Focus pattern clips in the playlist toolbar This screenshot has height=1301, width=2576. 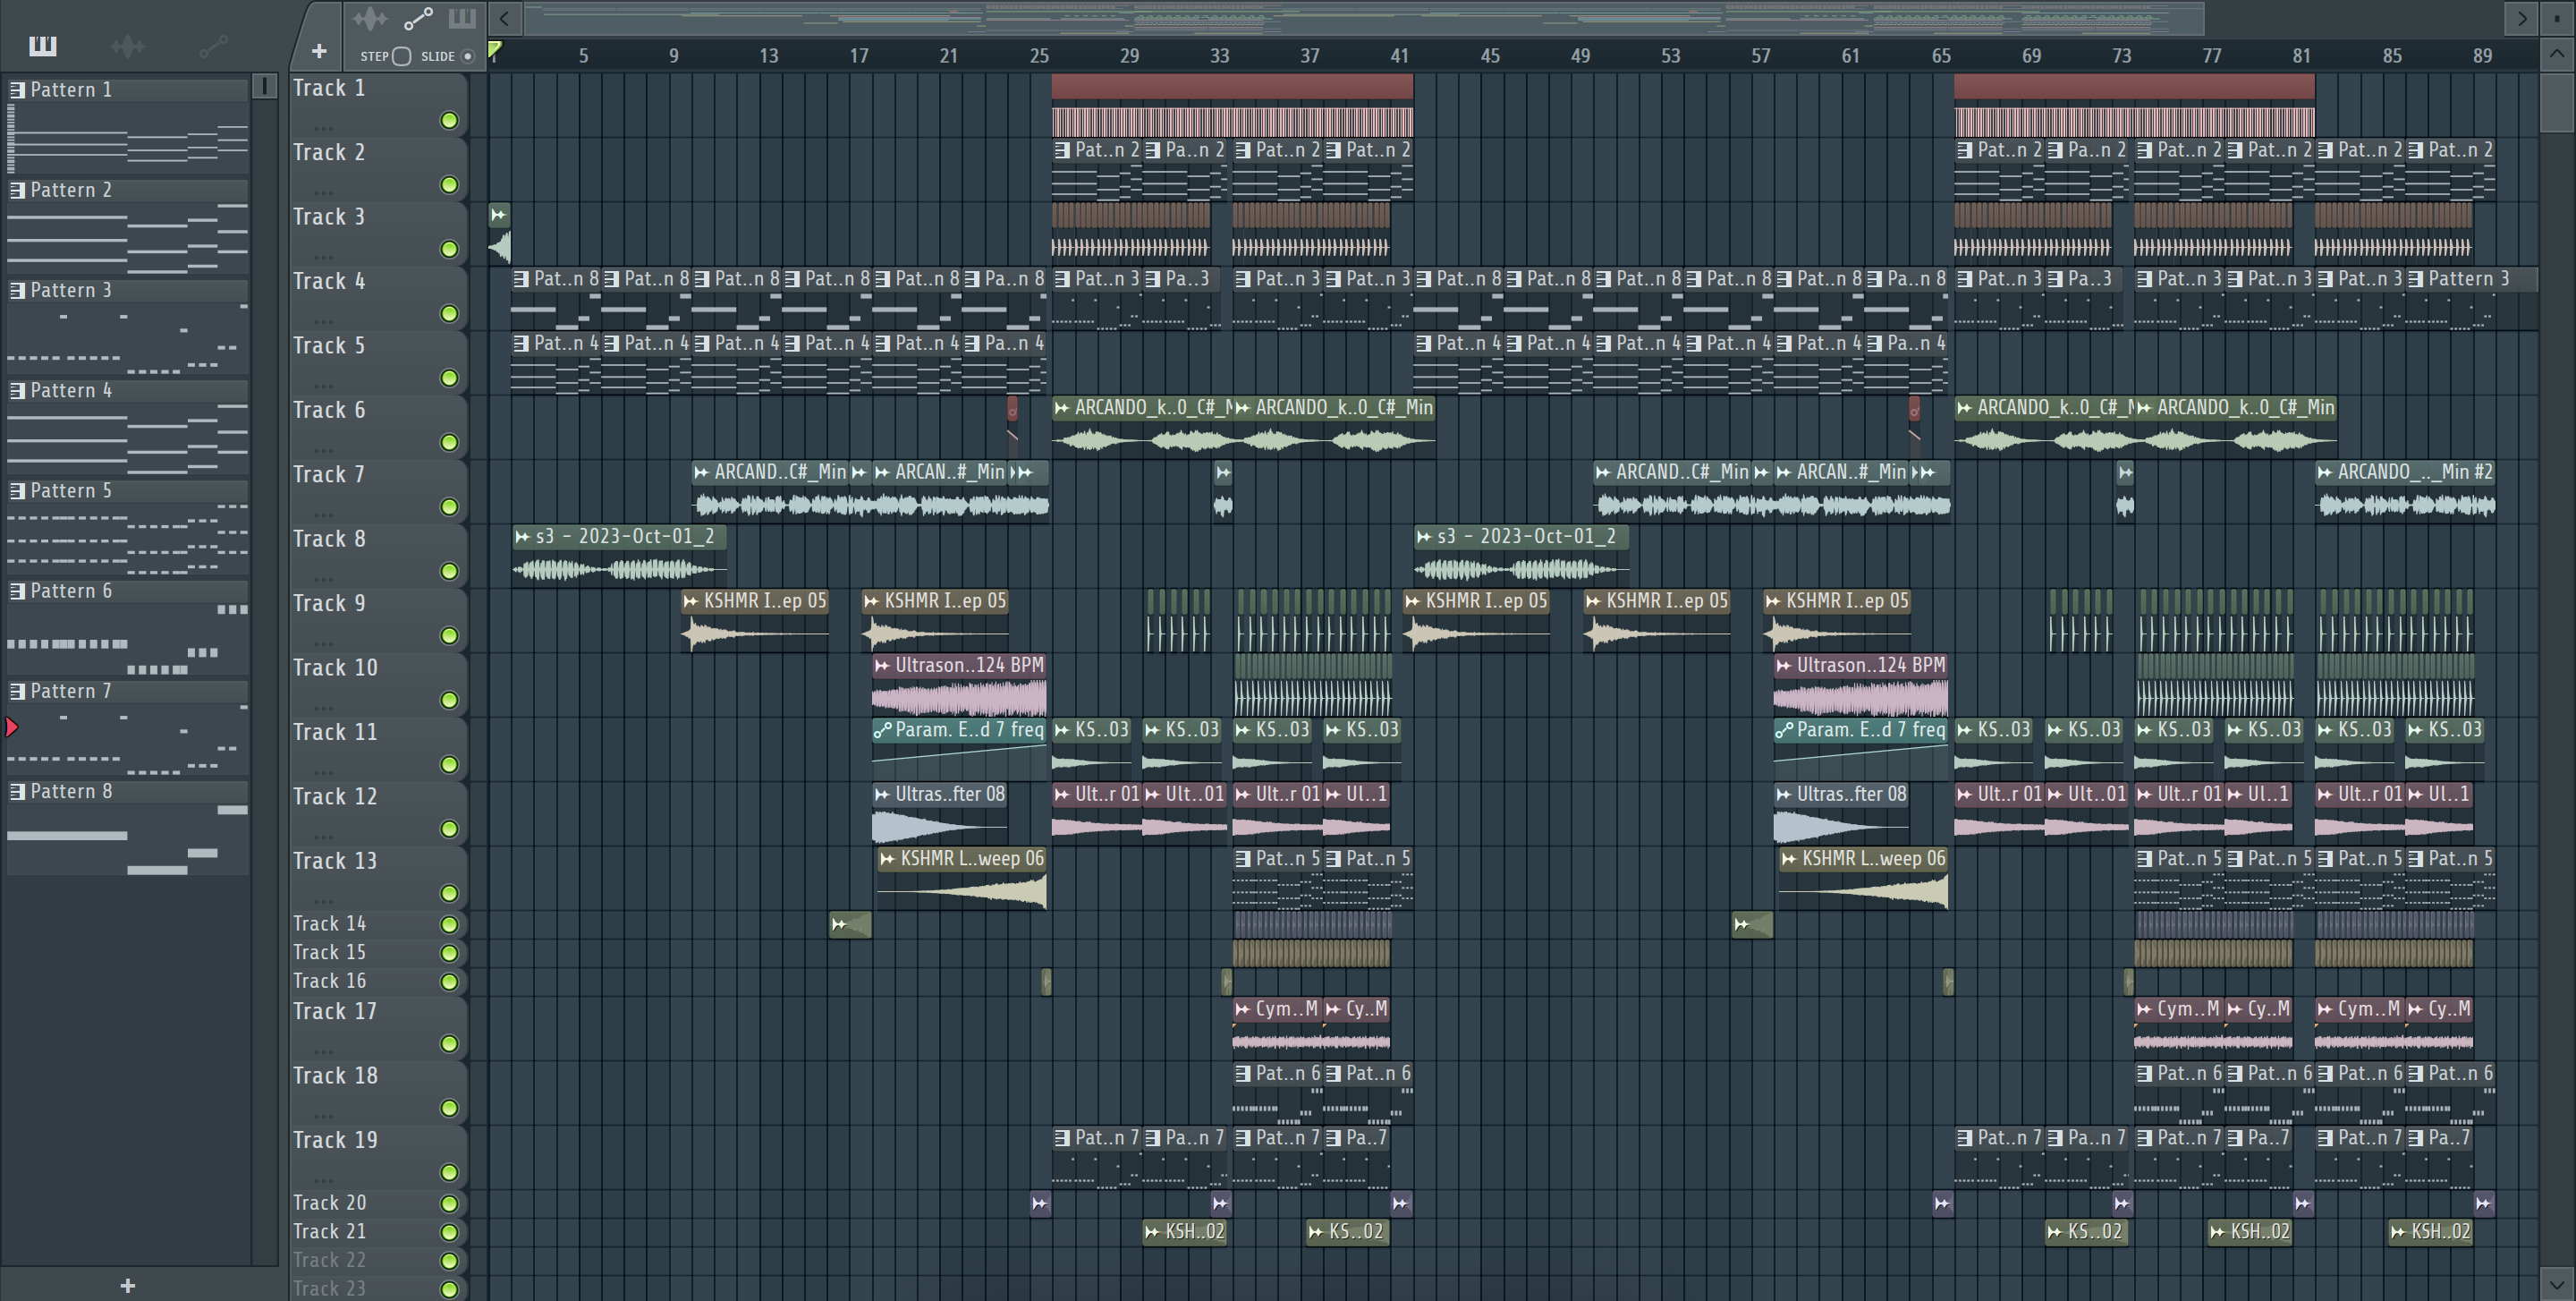click(462, 18)
